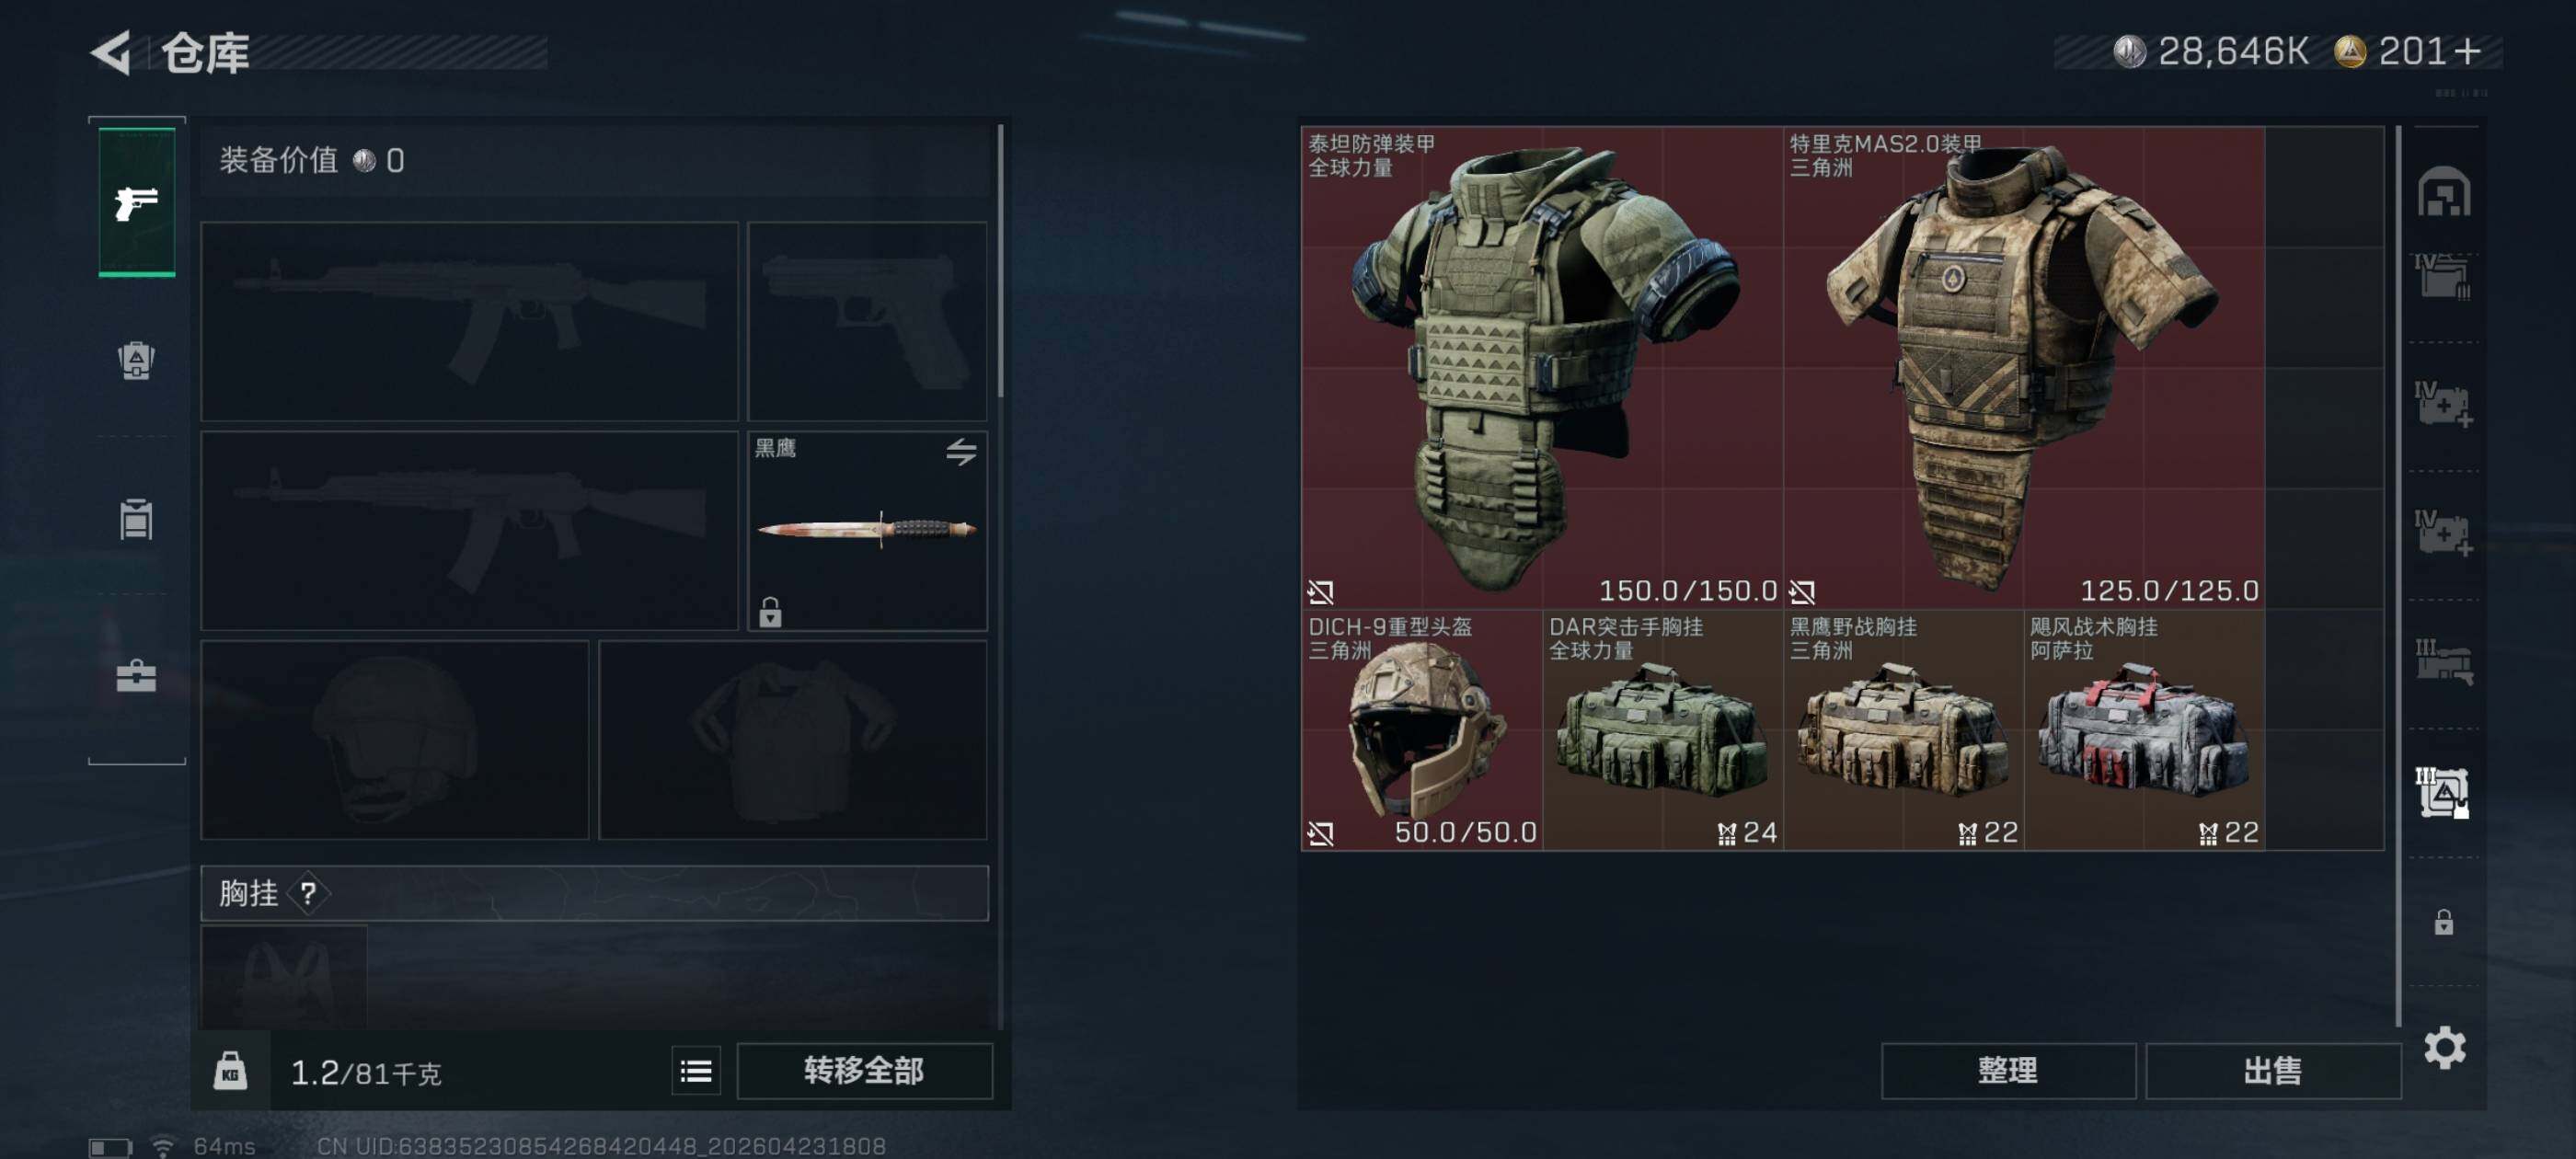Toggle the list view icon beside 转移全部

696,1071
